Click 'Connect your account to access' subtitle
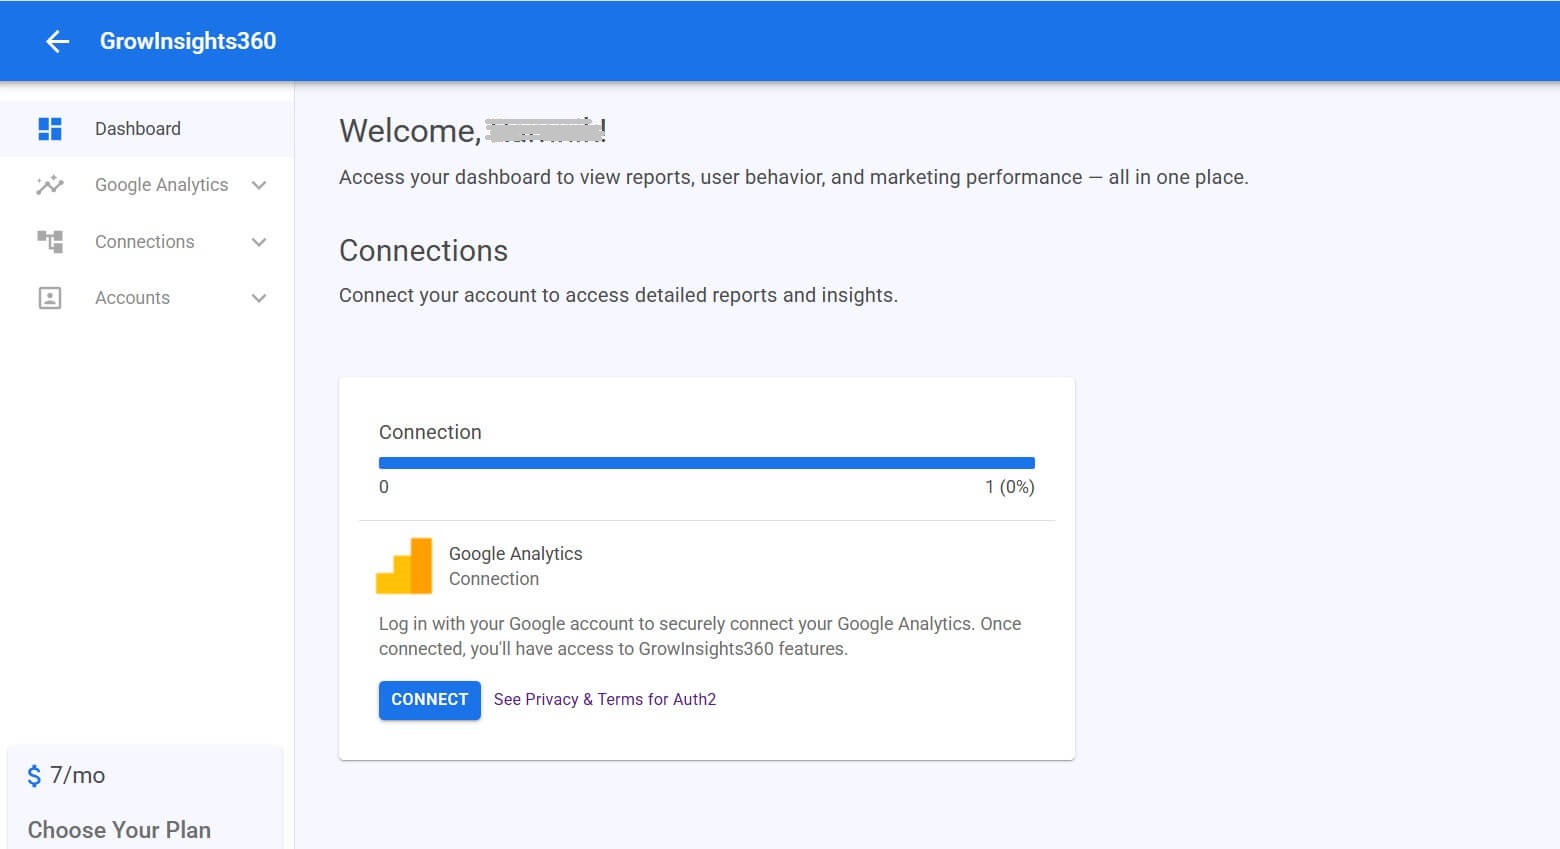 click(618, 296)
